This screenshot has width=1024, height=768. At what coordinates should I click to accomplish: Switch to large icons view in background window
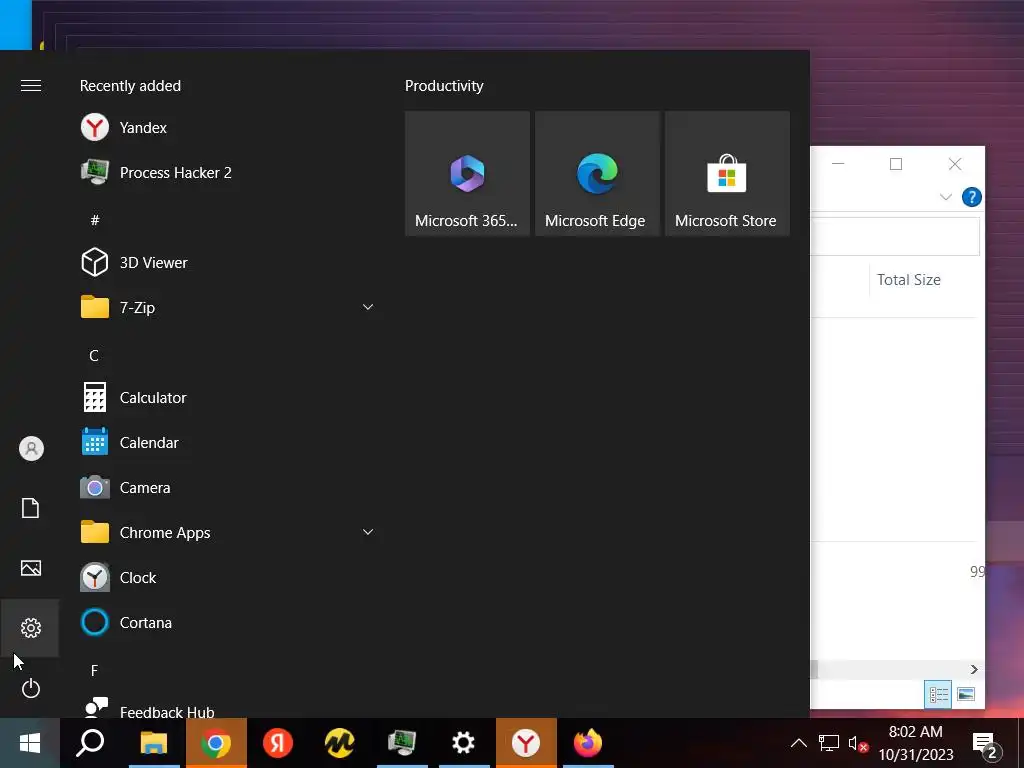[966, 694]
